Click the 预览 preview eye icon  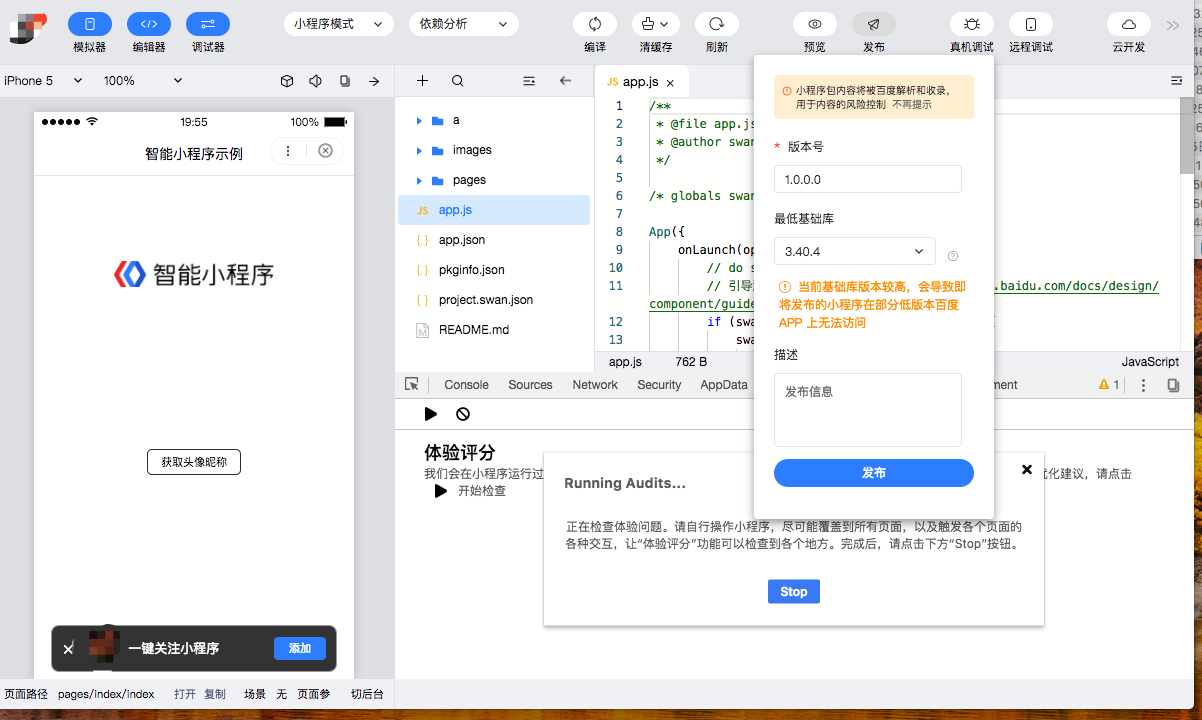coord(815,24)
